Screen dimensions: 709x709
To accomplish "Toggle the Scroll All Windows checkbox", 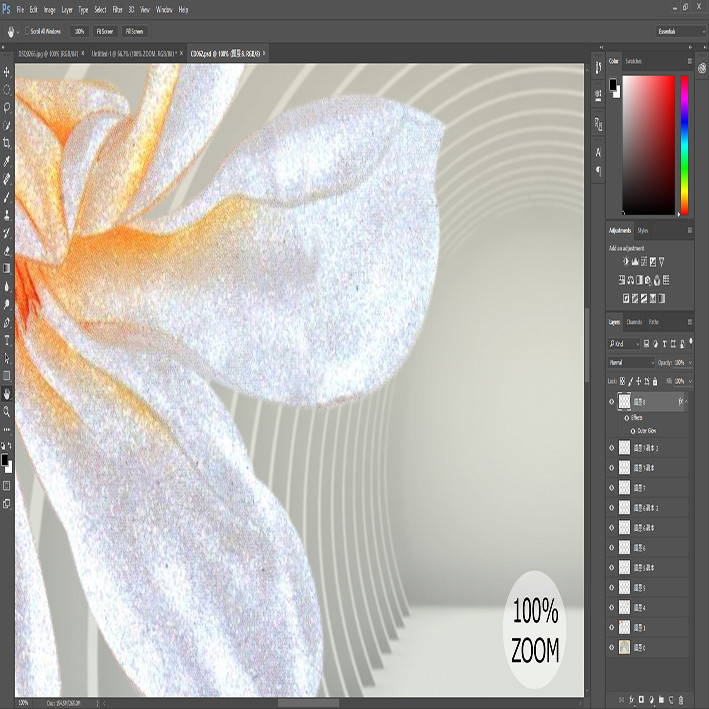I will [x=27, y=31].
